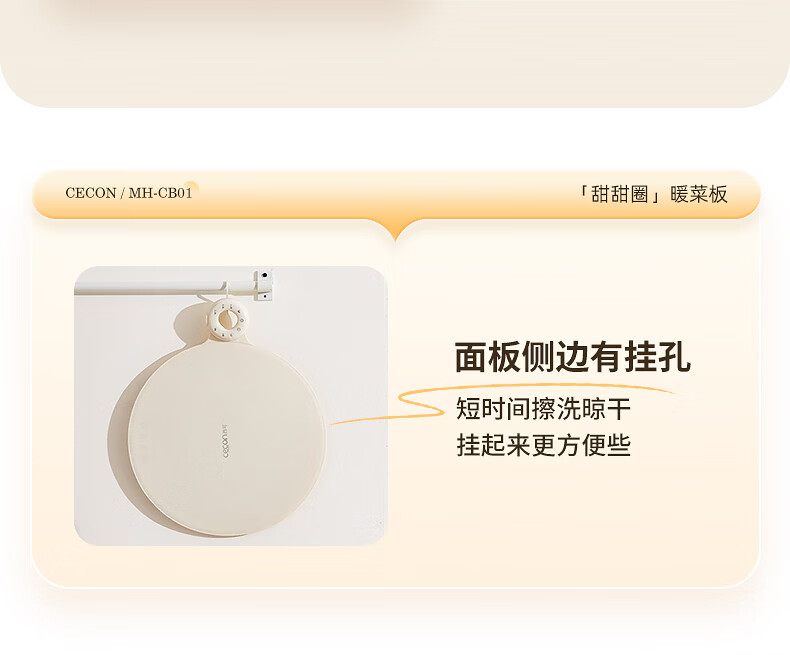Click the orange dot beside MH-CB01

[190, 188]
